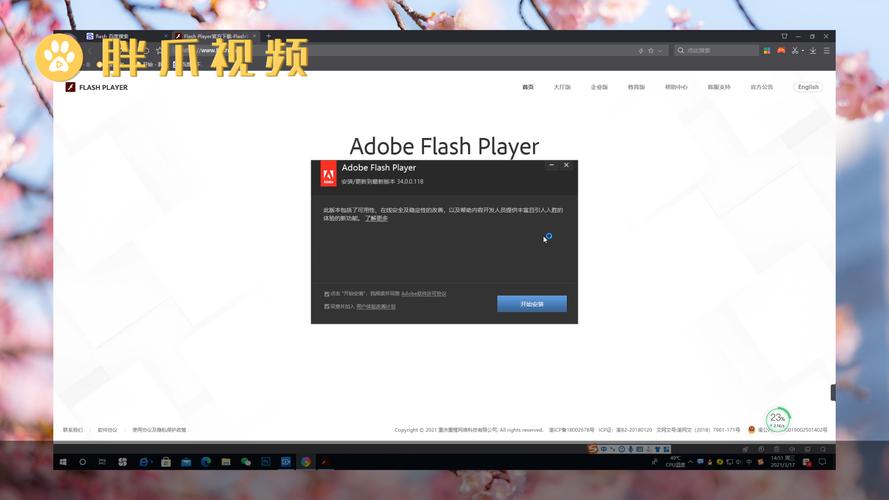Click the colorful grid extension icon
The image size is (889, 500).
(767, 50)
